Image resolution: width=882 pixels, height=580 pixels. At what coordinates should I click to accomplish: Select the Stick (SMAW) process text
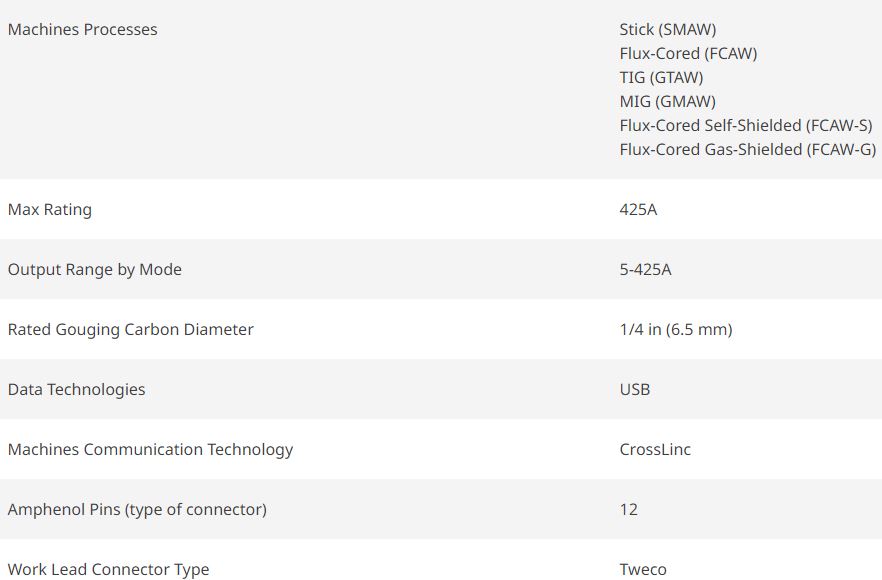[667, 30]
